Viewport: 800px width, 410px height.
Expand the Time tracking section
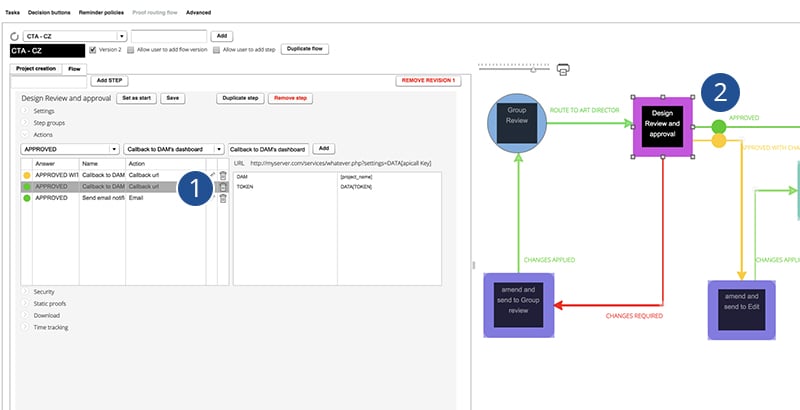25,327
